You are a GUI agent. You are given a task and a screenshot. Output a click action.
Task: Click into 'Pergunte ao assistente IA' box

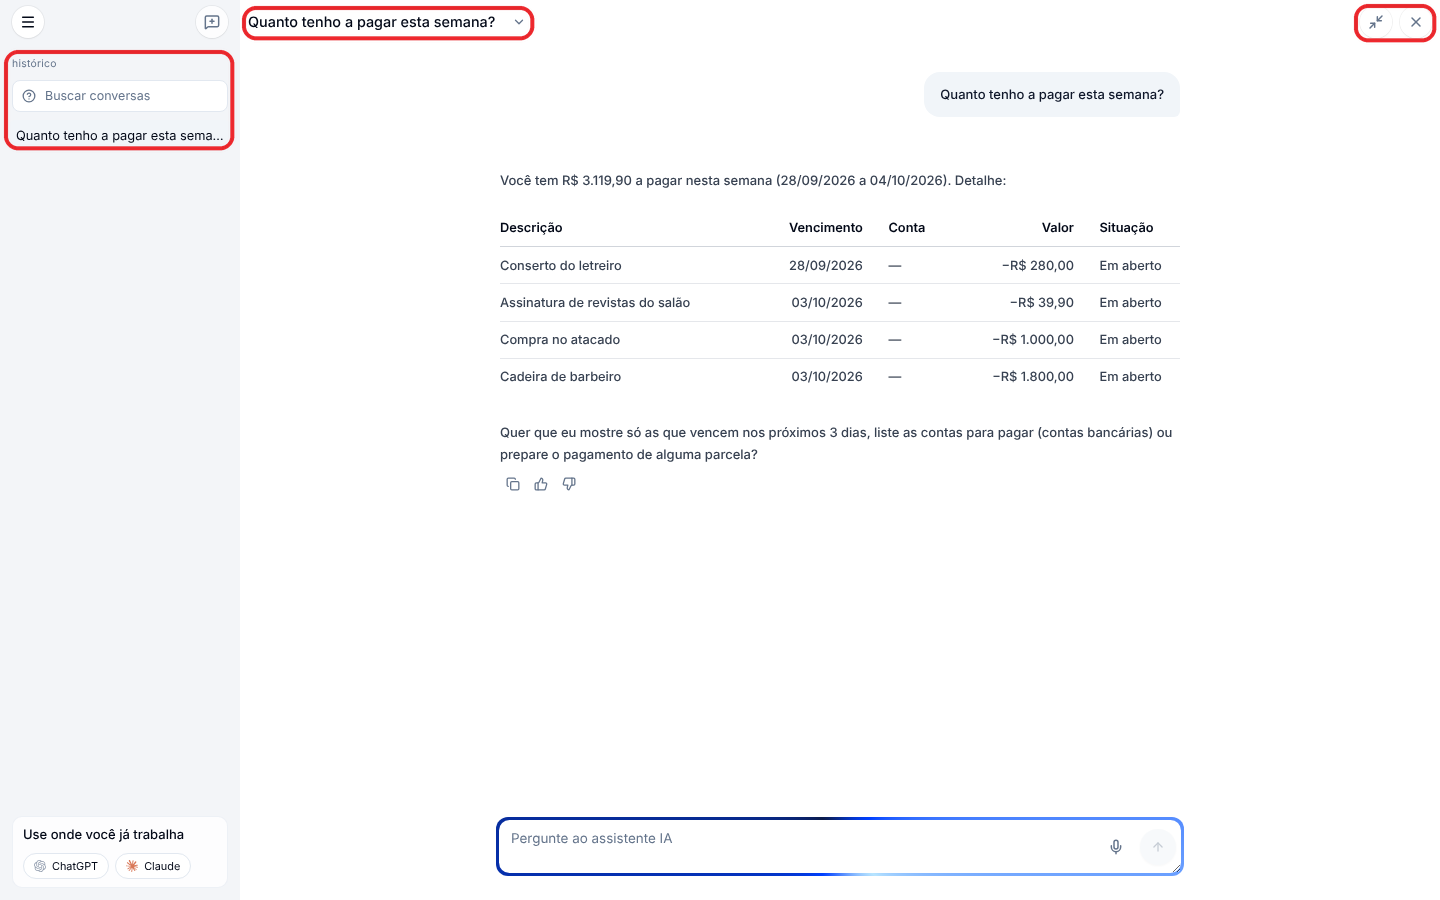(x=800, y=846)
